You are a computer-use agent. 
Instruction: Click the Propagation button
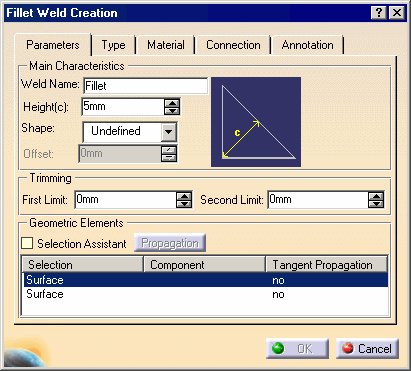point(170,243)
